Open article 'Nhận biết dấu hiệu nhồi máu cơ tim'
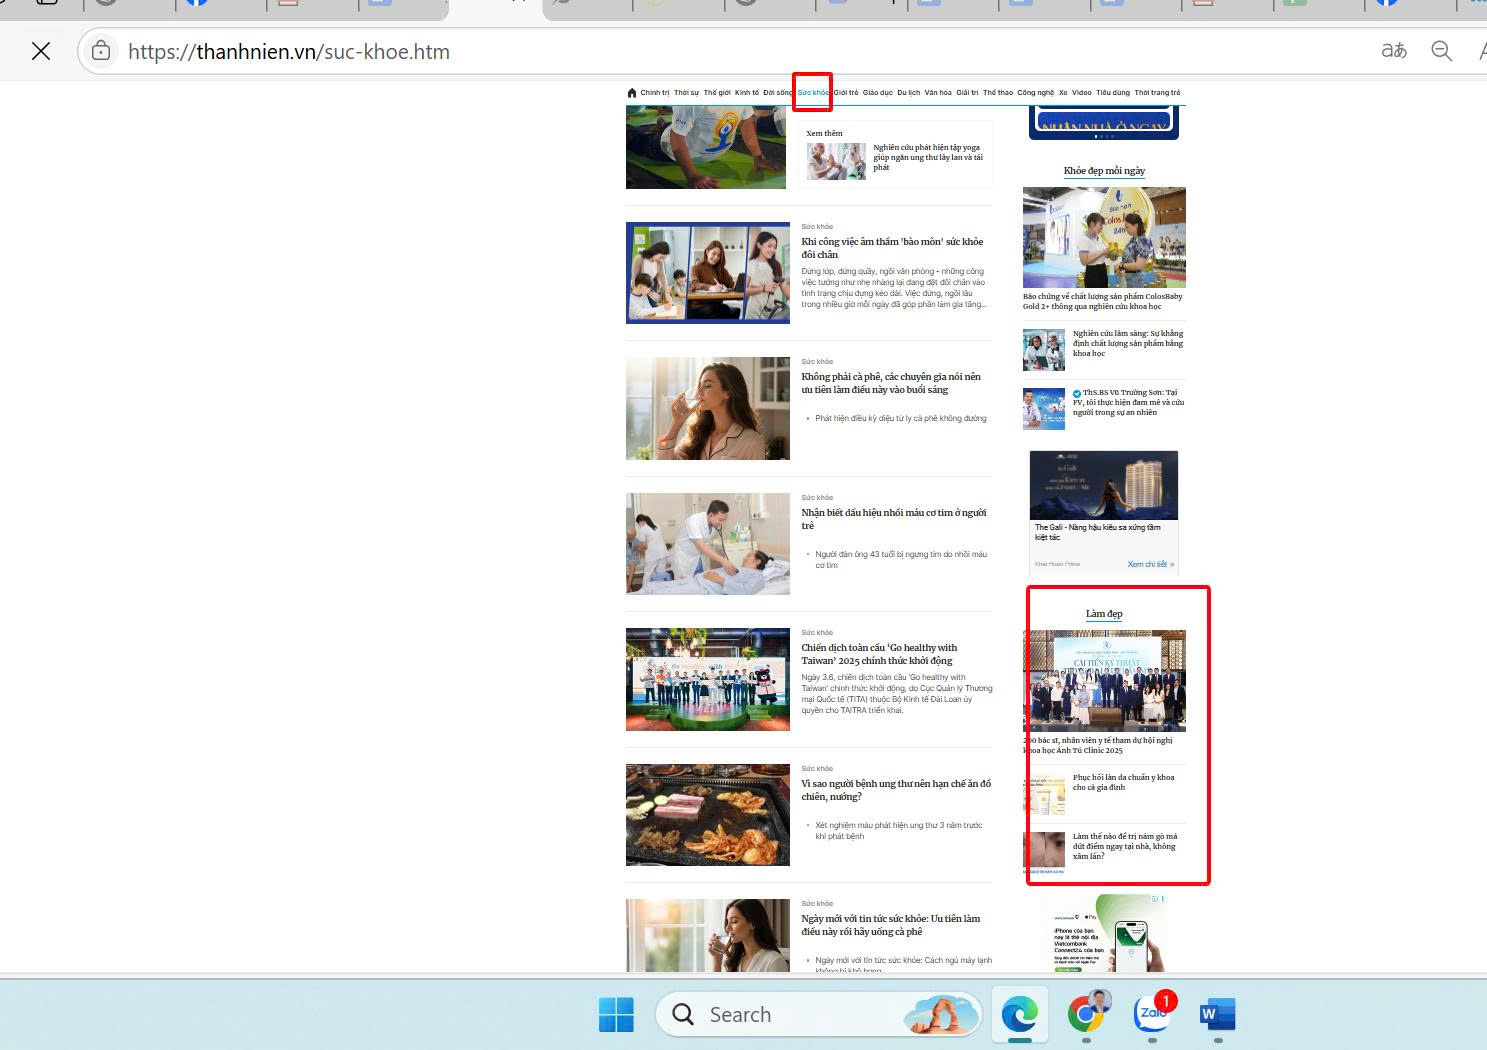The image size is (1487, 1050). [x=894, y=519]
